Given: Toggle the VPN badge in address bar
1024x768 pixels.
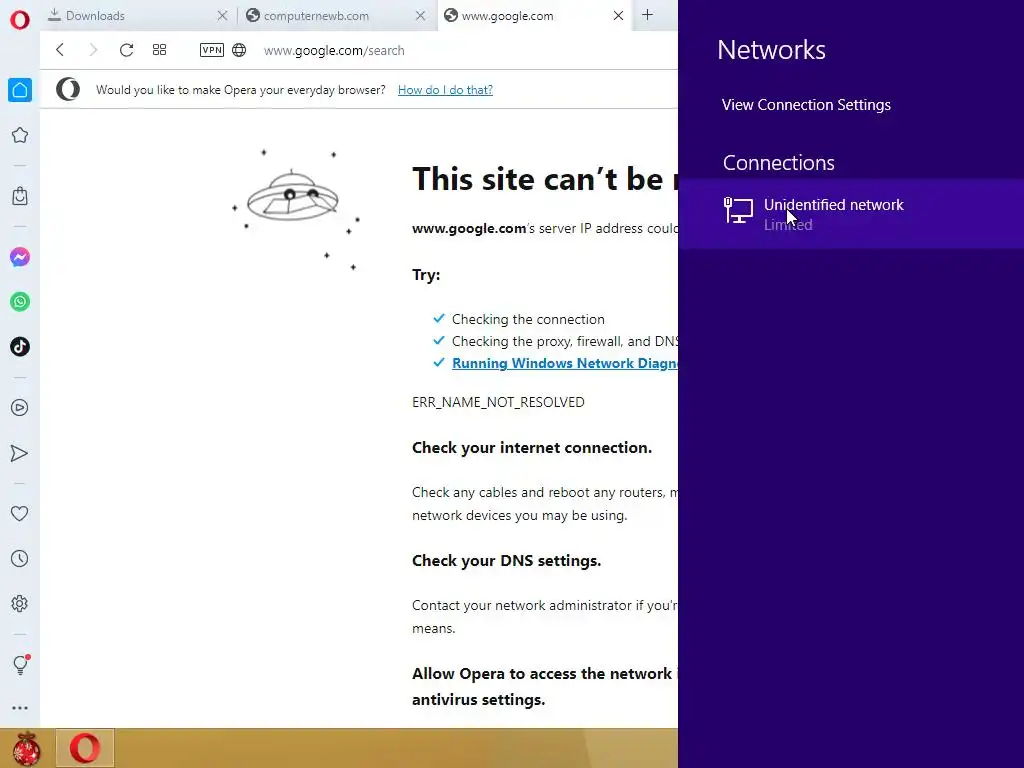Looking at the screenshot, I should coord(212,50).
